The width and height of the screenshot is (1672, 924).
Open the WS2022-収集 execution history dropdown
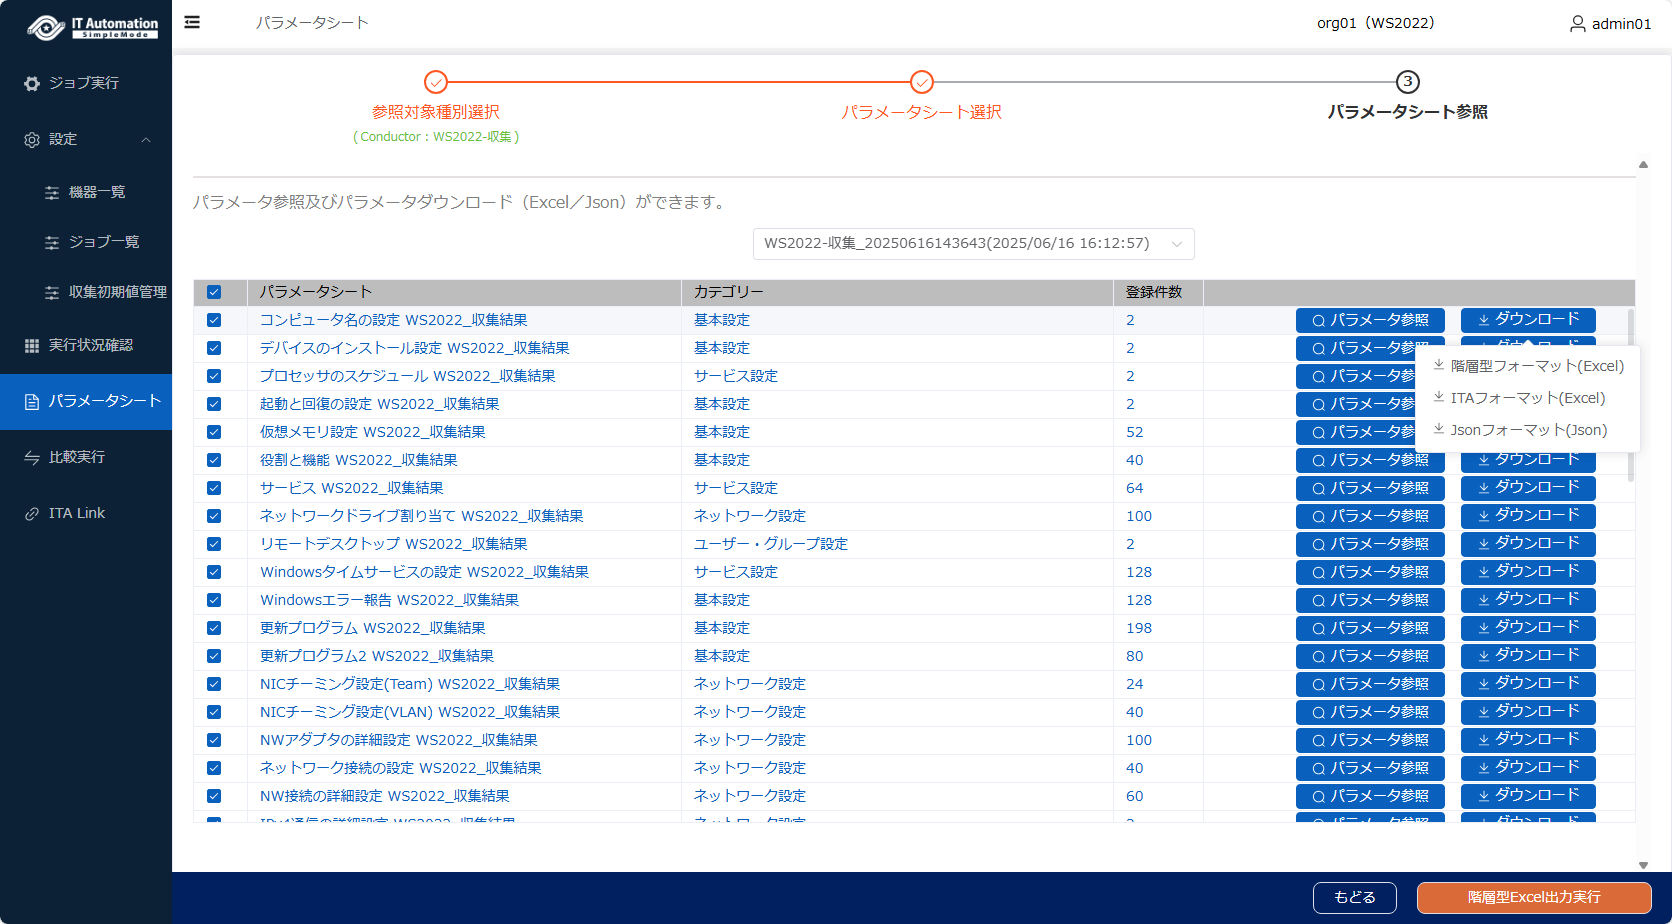click(973, 244)
